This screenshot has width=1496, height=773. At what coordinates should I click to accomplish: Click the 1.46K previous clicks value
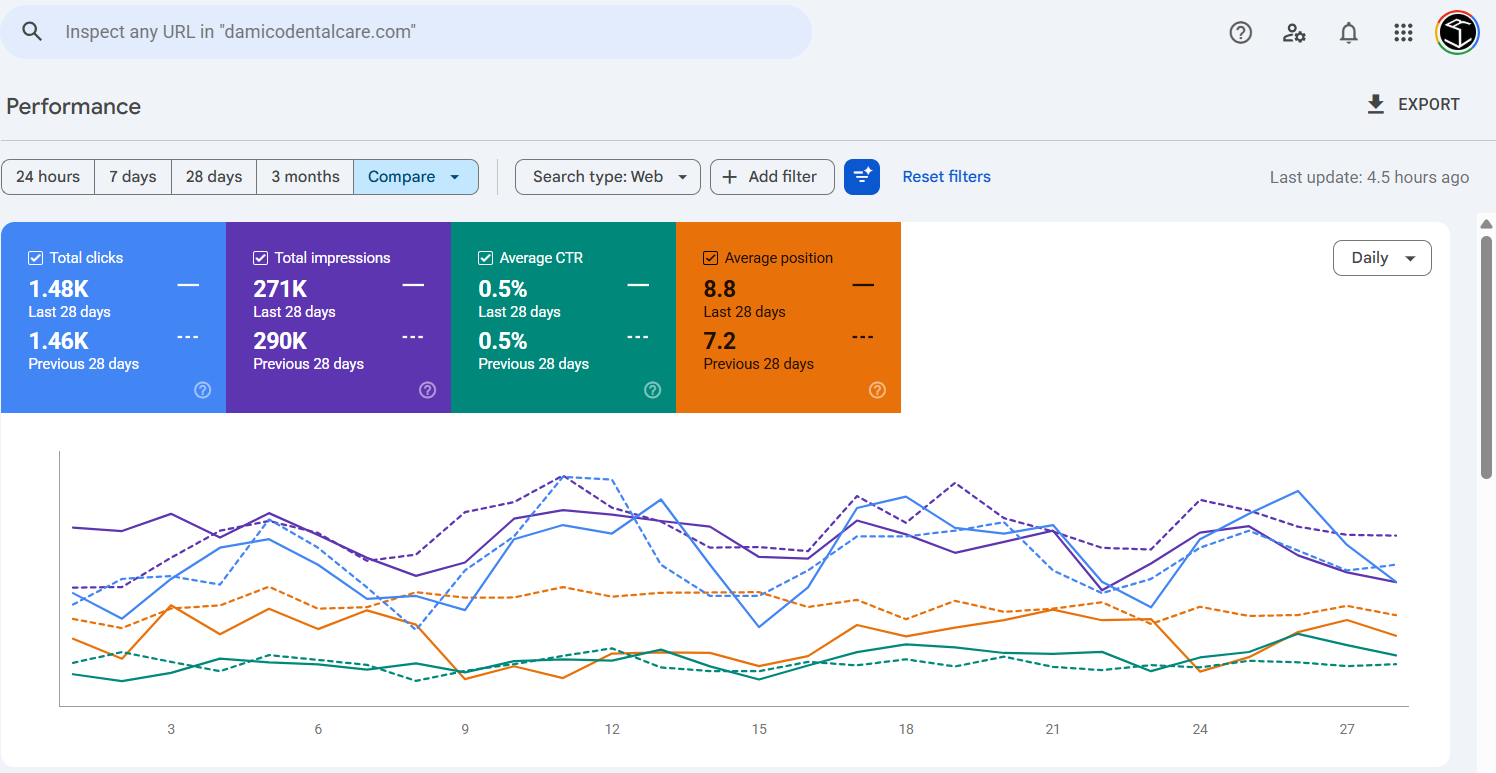click(x=59, y=341)
